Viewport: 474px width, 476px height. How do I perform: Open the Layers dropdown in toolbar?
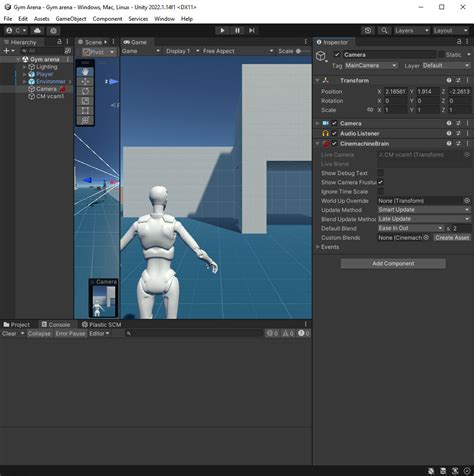[412, 31]
